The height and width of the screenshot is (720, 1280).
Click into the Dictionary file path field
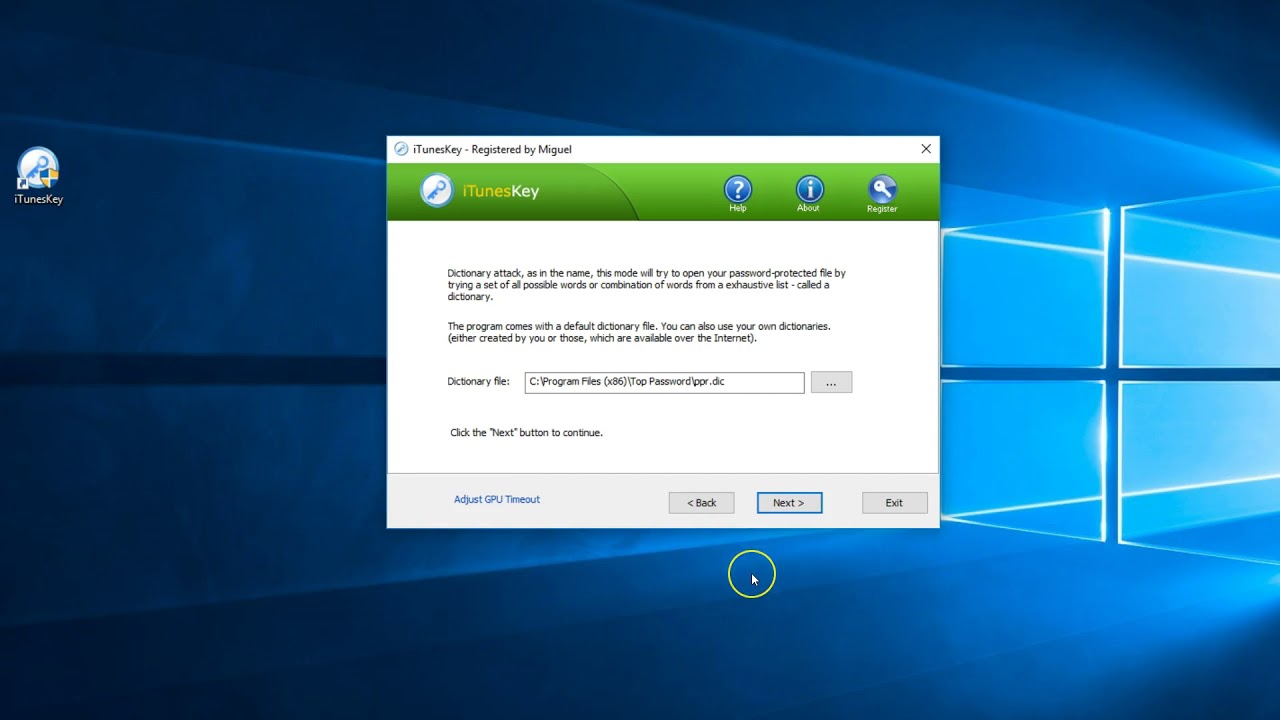[664, 382]
